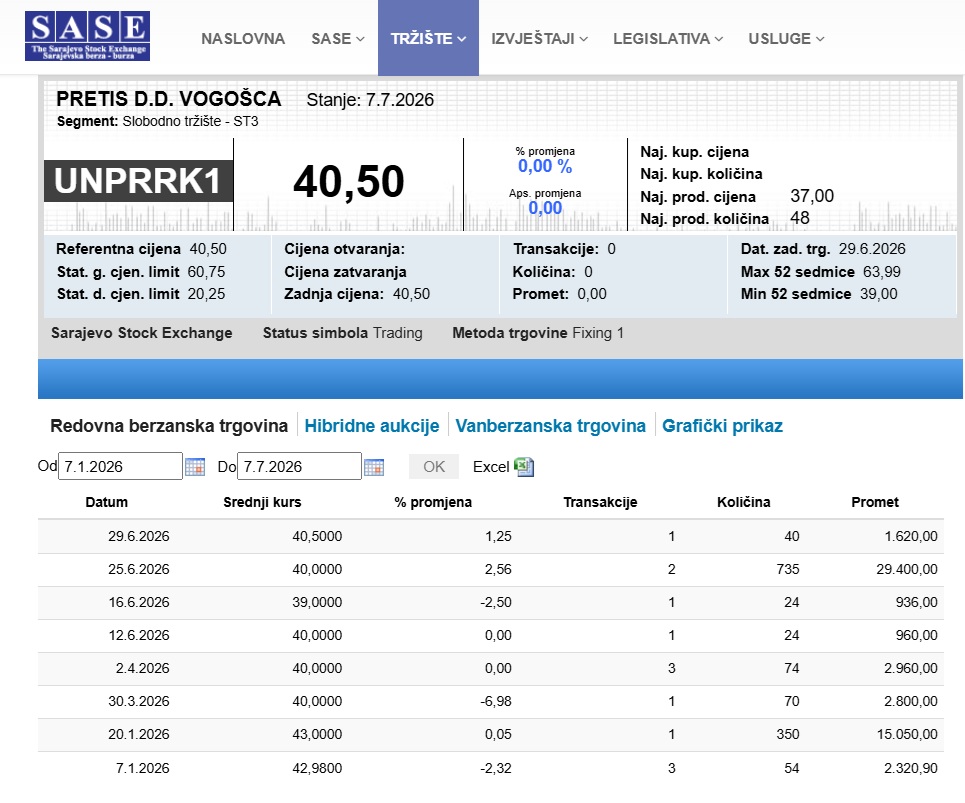This screenshot has width=965, height=803.
Task: Click the Min 52 sedmice 39,00 value
Action: [879, 294]
